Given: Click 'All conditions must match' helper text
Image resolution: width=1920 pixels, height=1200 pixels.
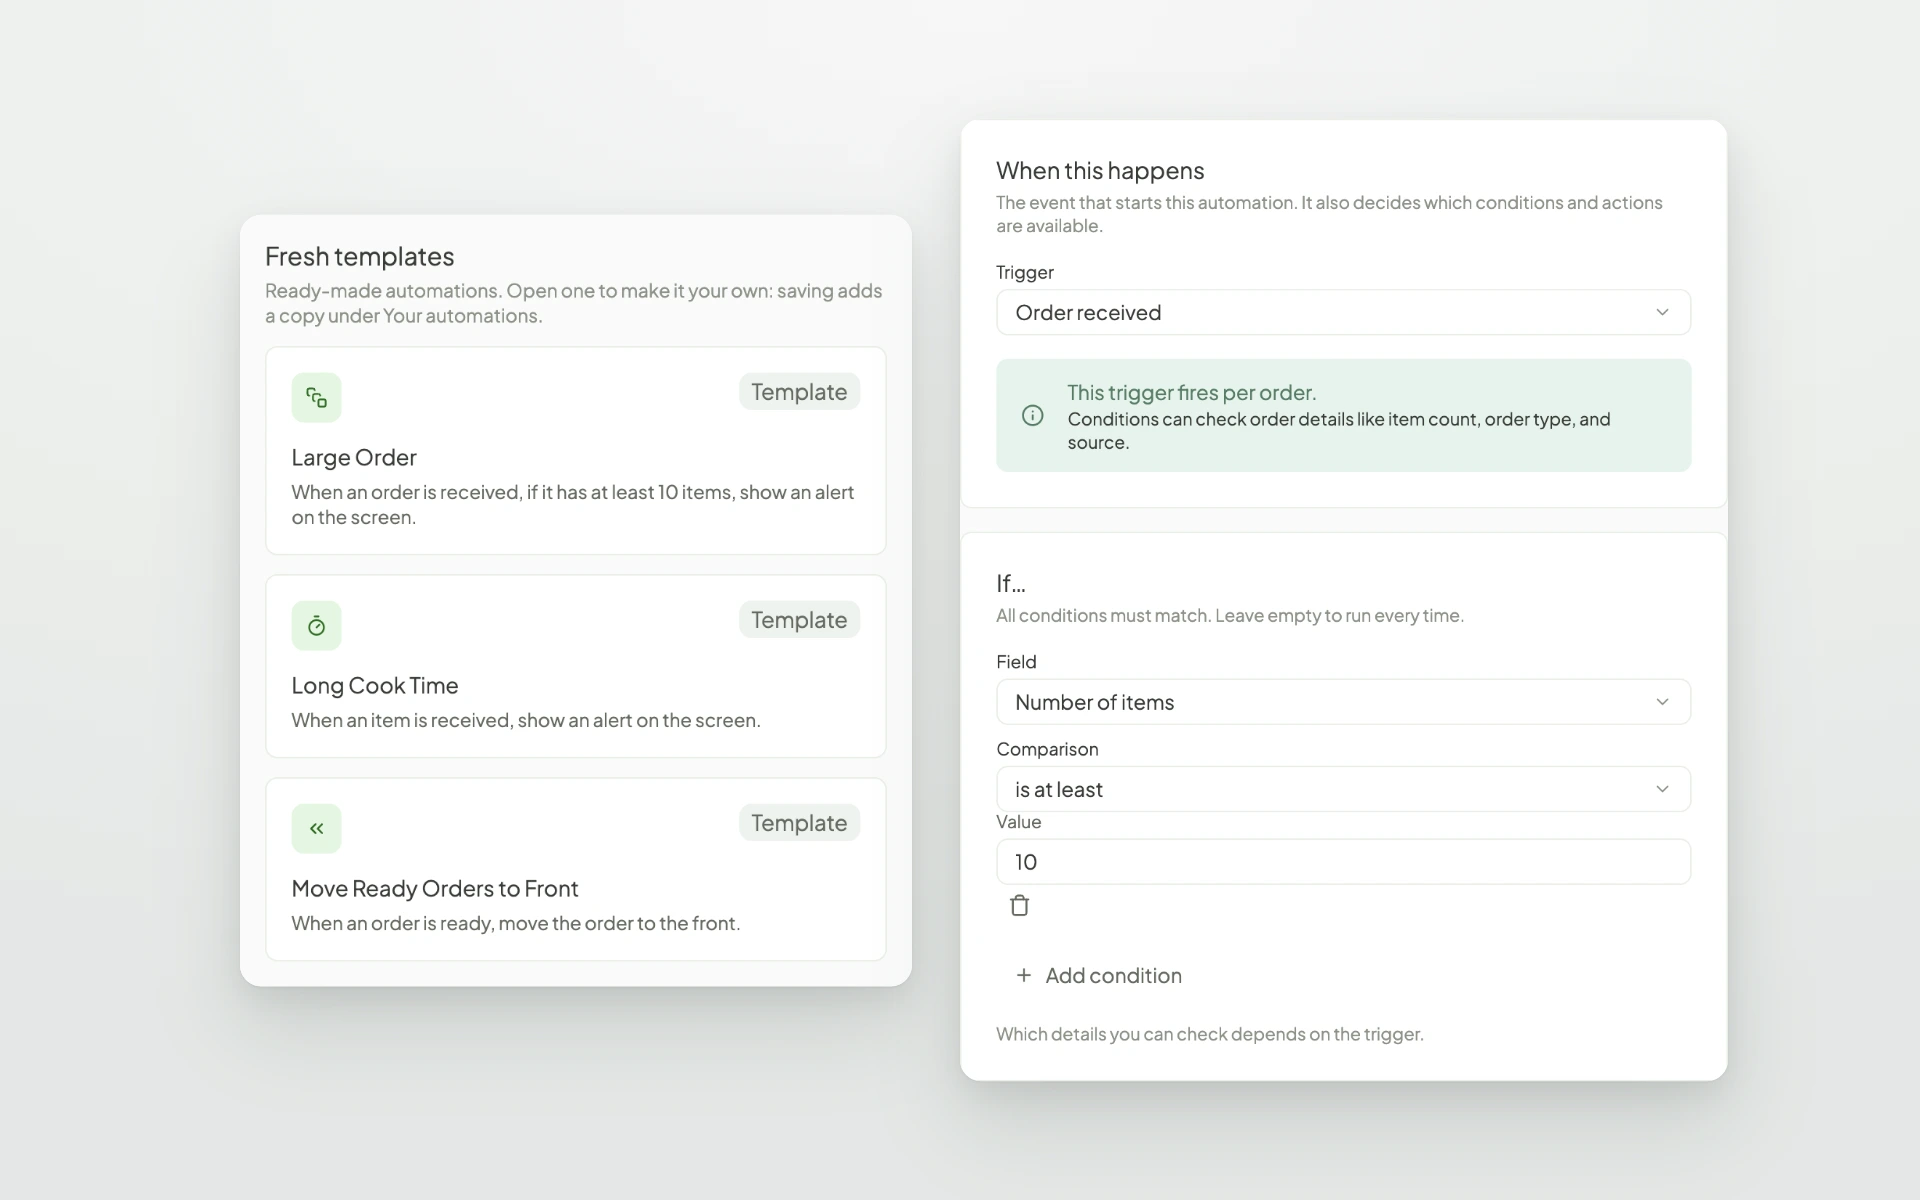Looking at the screenshot, I should pyautogui.click(x=1230, y=616).
